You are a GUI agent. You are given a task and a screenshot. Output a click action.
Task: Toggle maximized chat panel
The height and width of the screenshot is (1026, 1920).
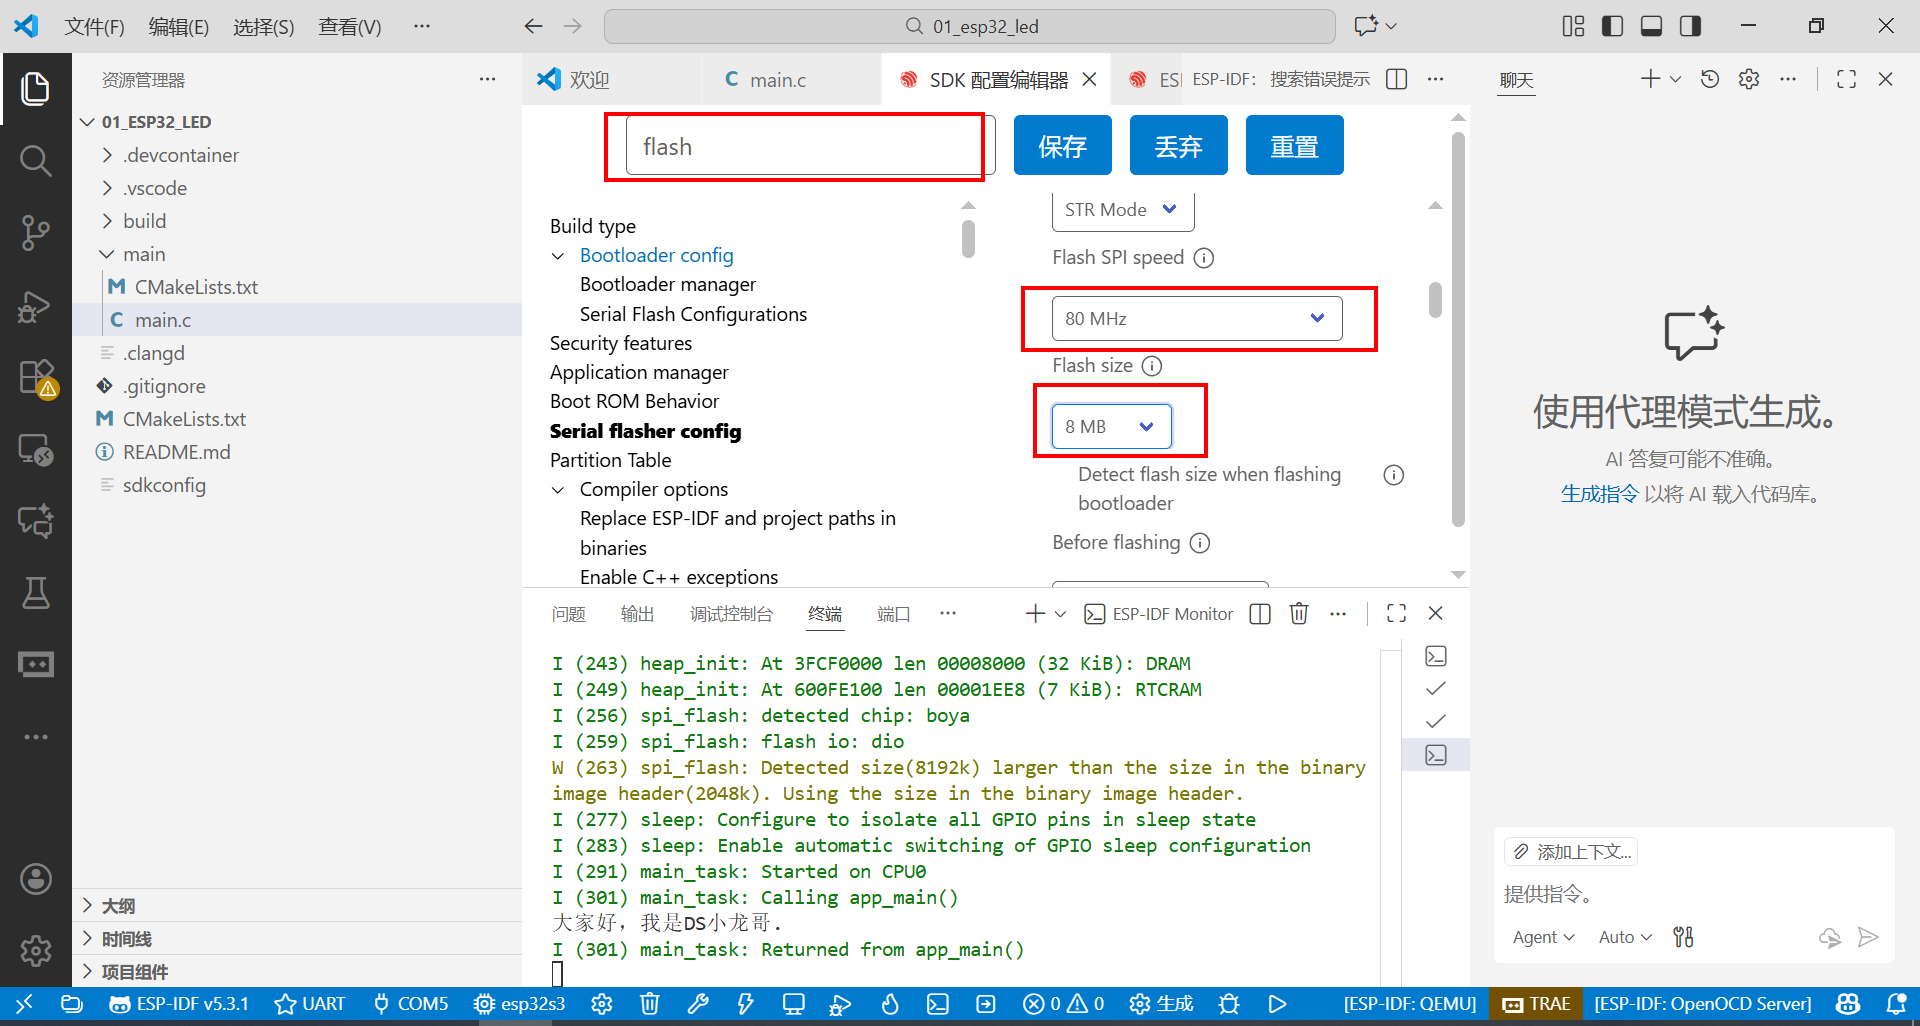click(x=1846, y=79)
